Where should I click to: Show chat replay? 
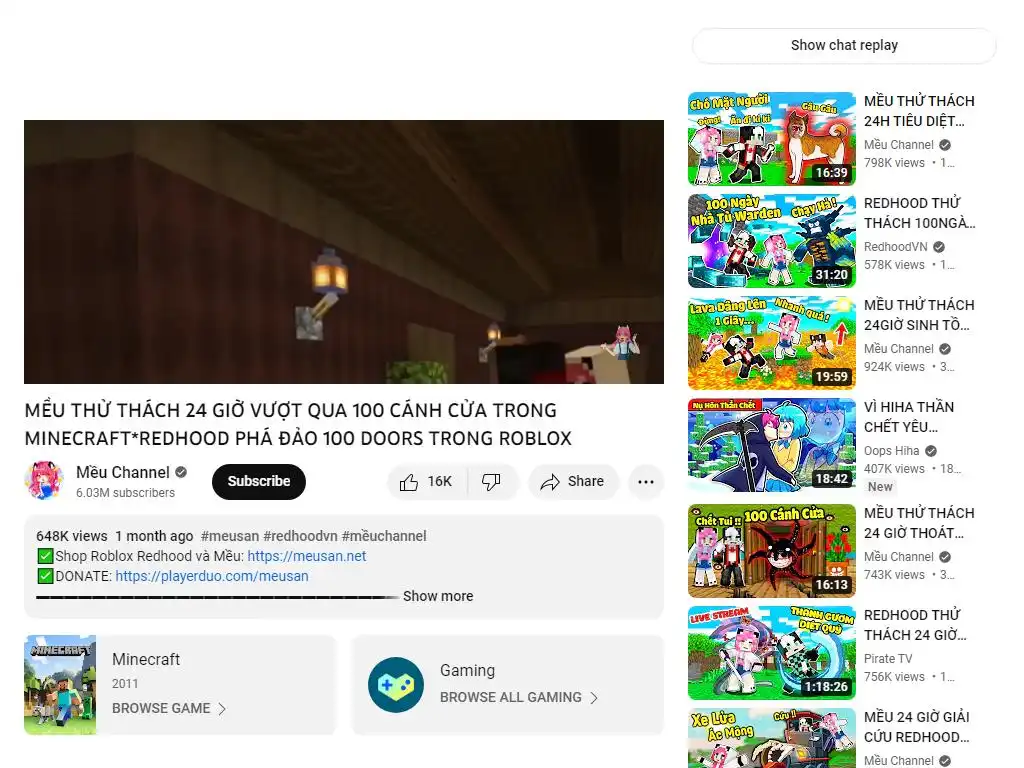(x=844, y=45)
